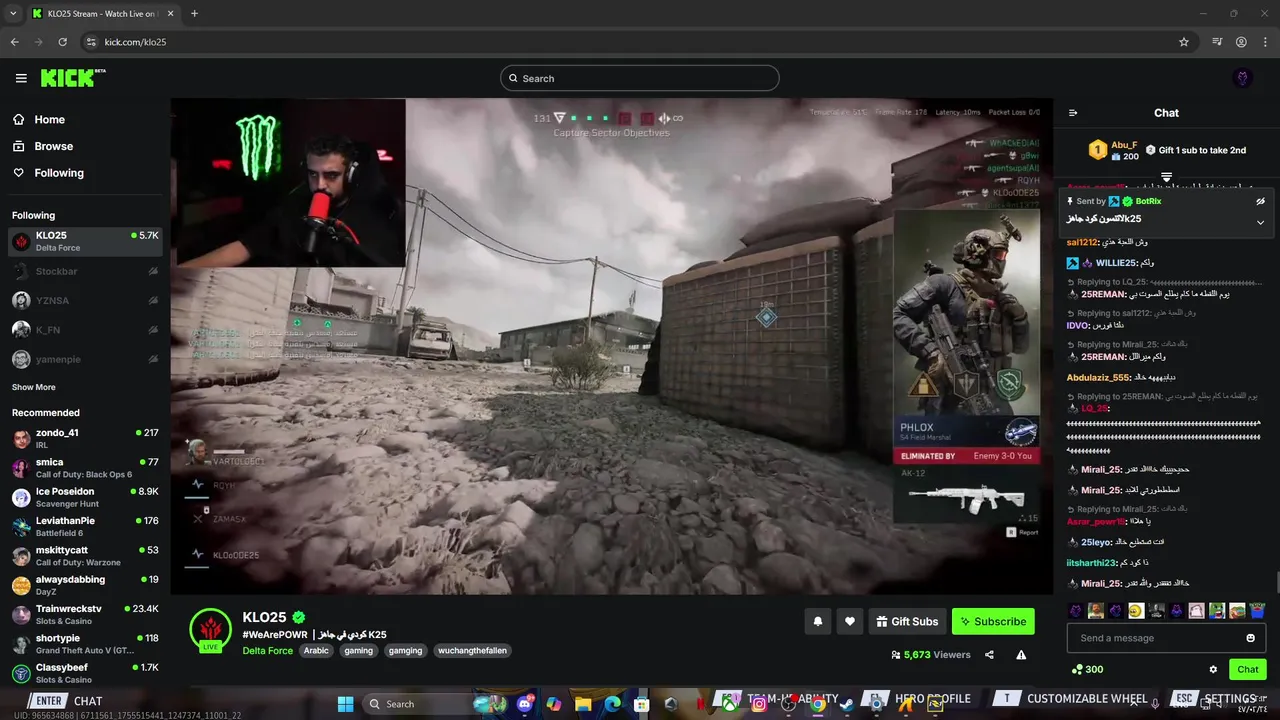Expand Show More following channels
This screenshot has width=1280, height=720.
pos(34,387)
